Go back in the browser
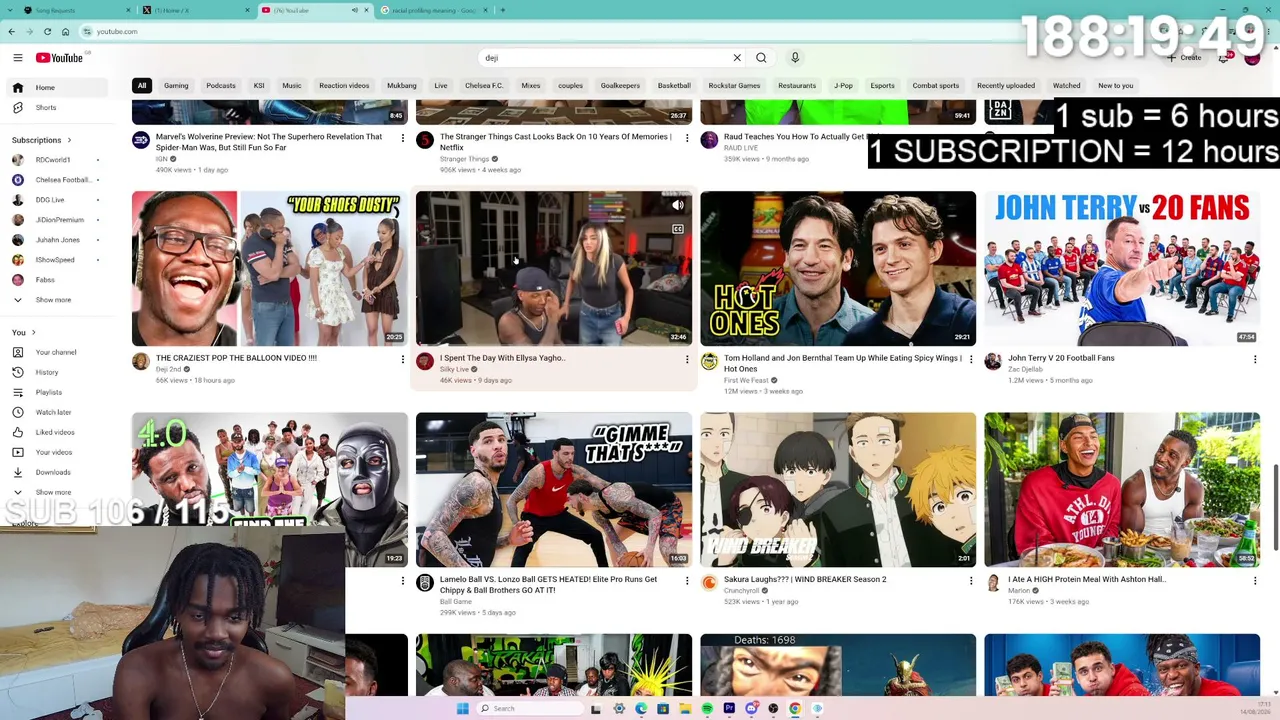This screenshot has width=1280, height=720. coord(12,31)
